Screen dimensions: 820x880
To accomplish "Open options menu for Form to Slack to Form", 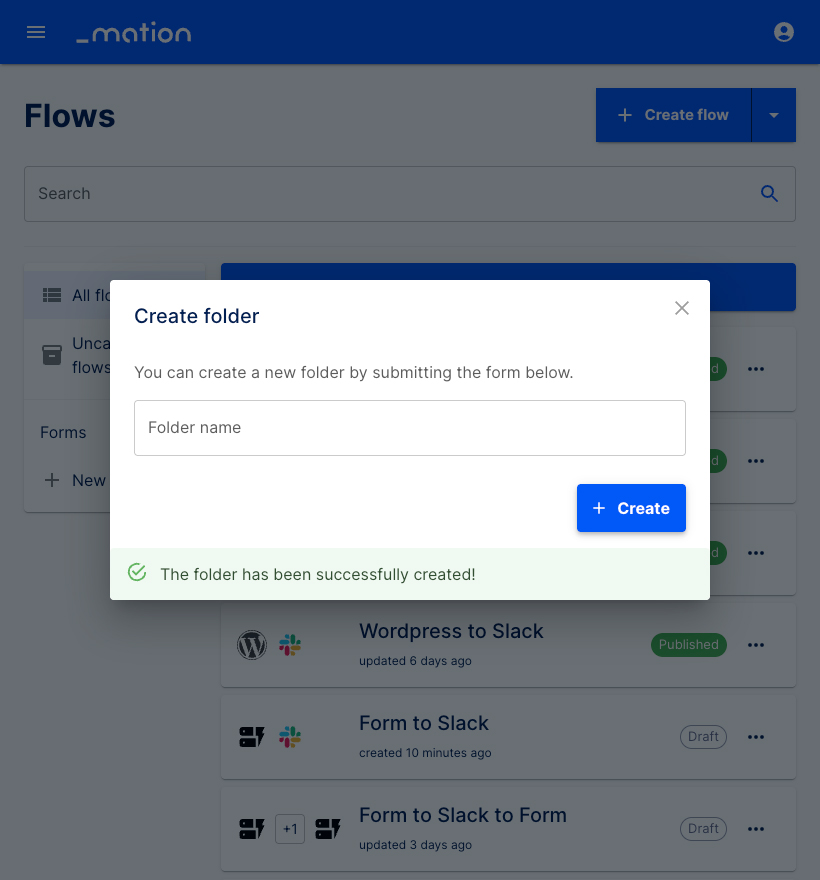I will pos(756,829).
